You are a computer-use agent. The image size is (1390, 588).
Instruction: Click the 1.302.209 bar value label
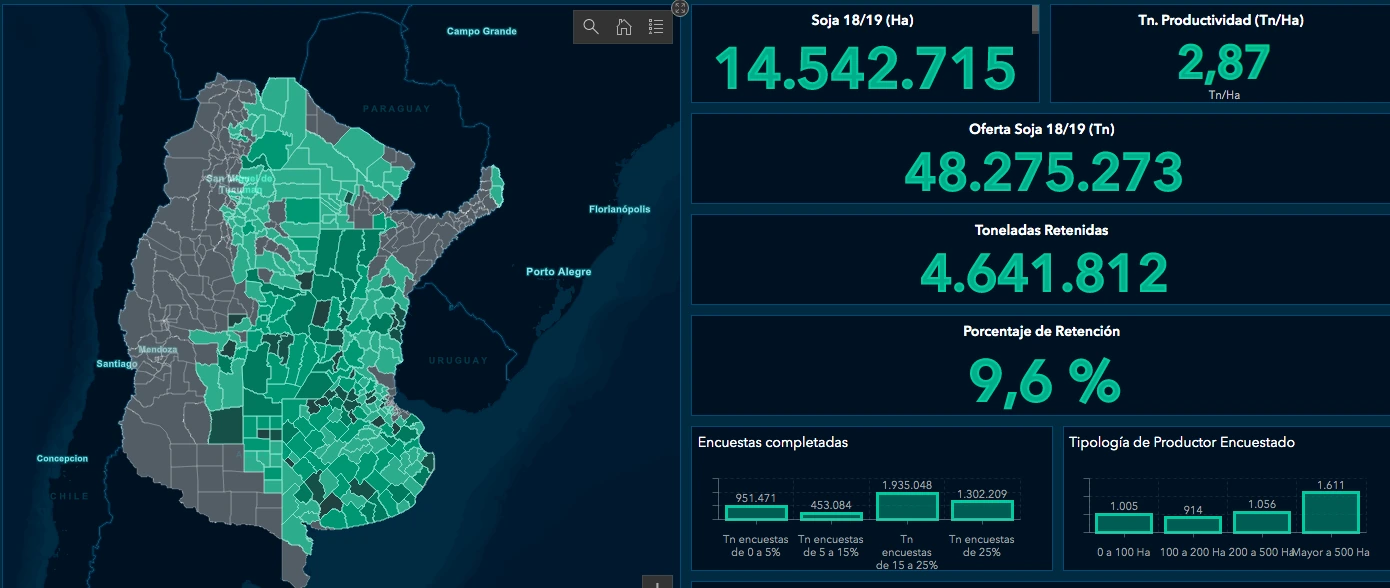pos(981,492)
